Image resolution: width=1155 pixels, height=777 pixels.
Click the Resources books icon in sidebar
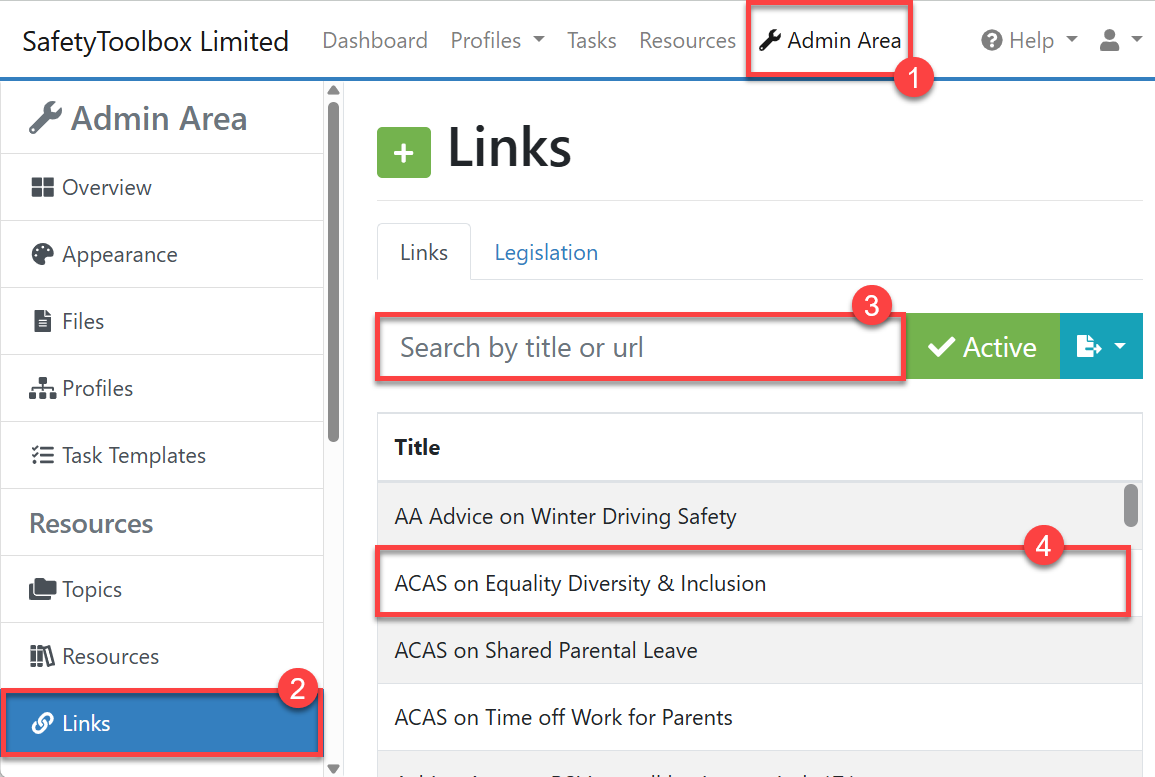(x=42, y=657)
